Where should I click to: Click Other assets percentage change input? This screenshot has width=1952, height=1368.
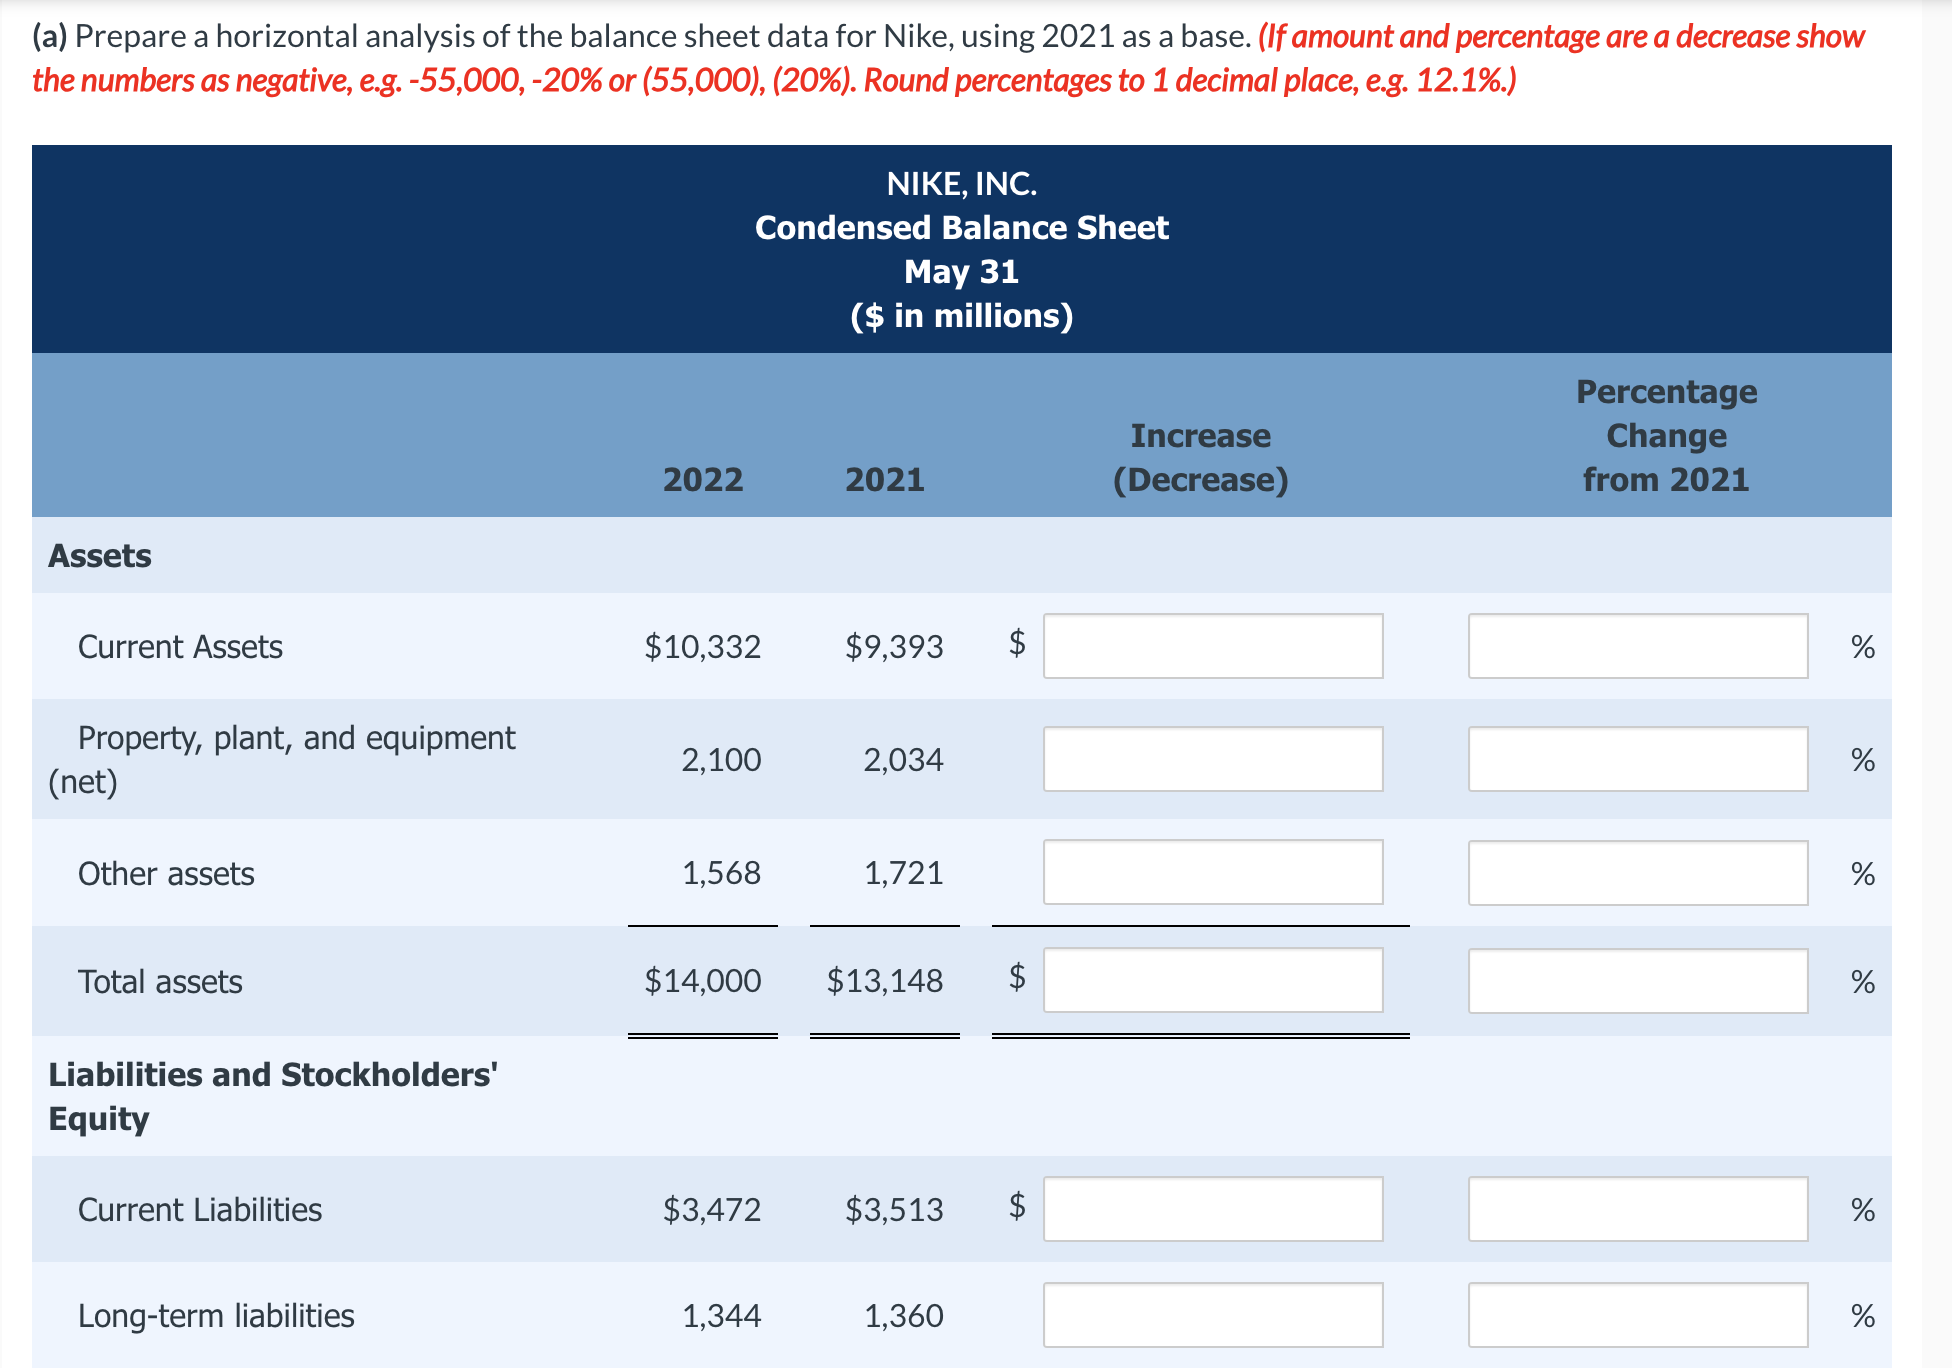click(x=1638, y=872)
